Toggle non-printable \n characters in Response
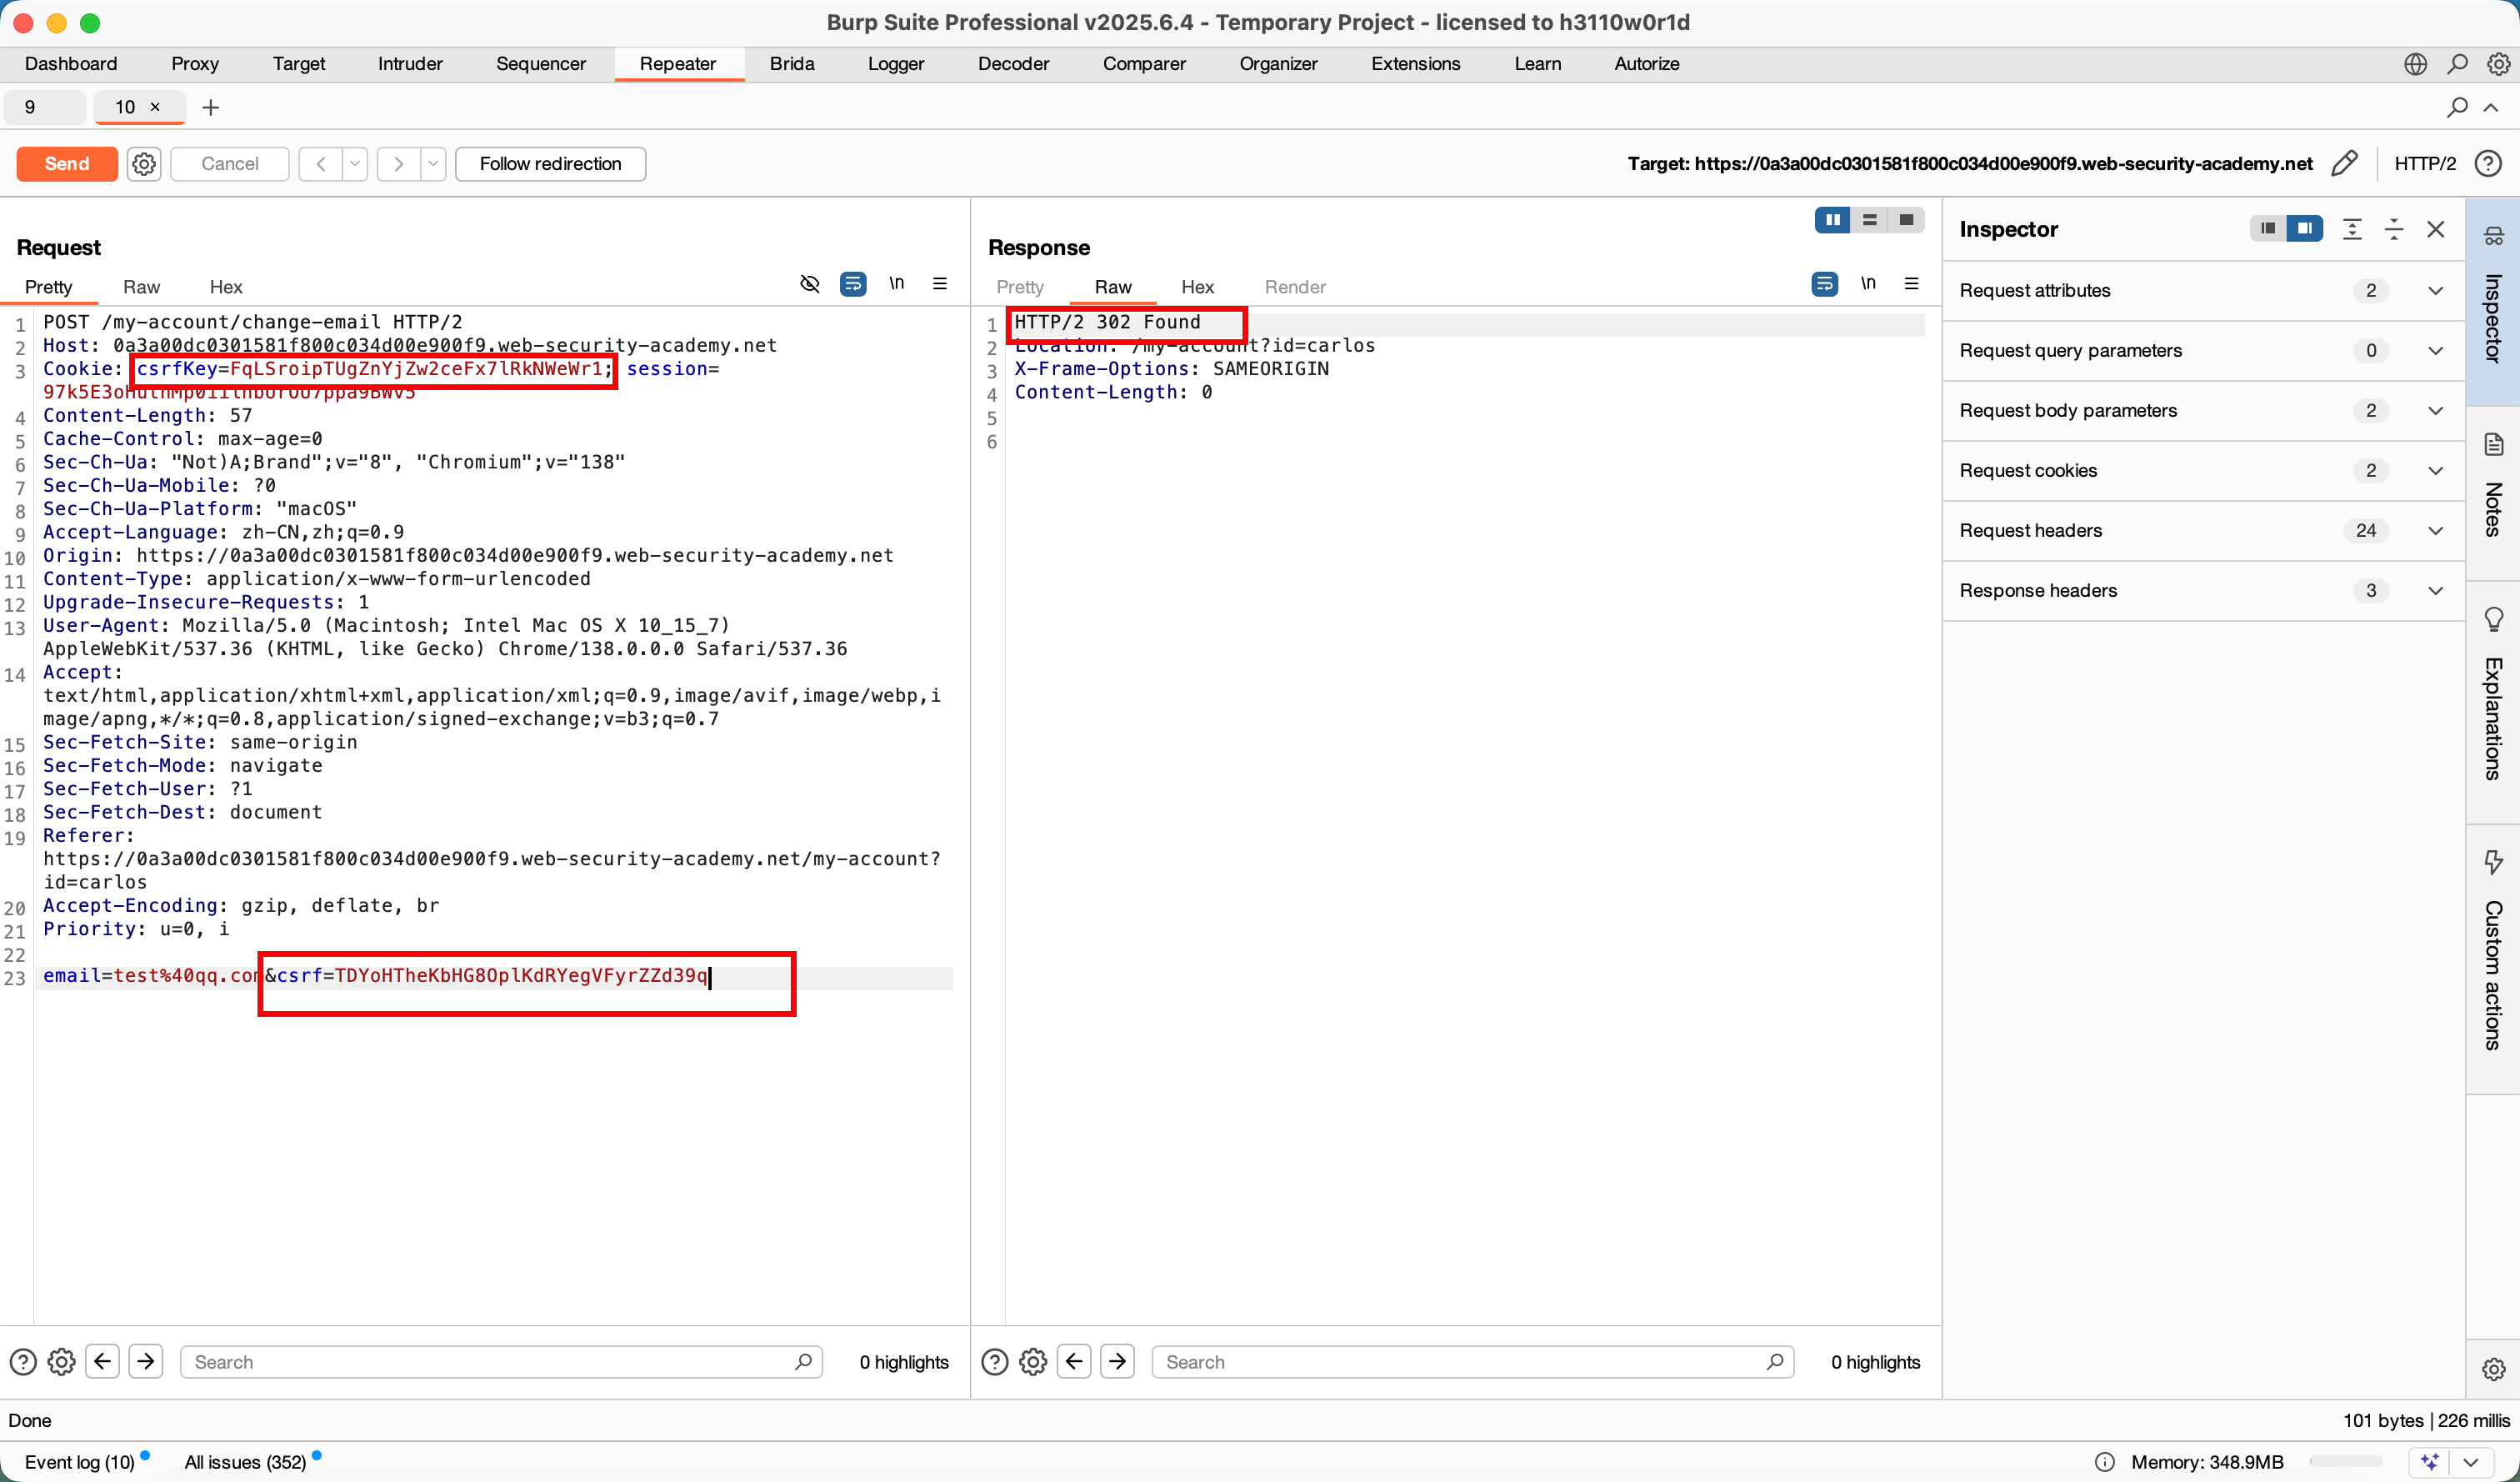2520x1482 pixels. pos(1867,284)
